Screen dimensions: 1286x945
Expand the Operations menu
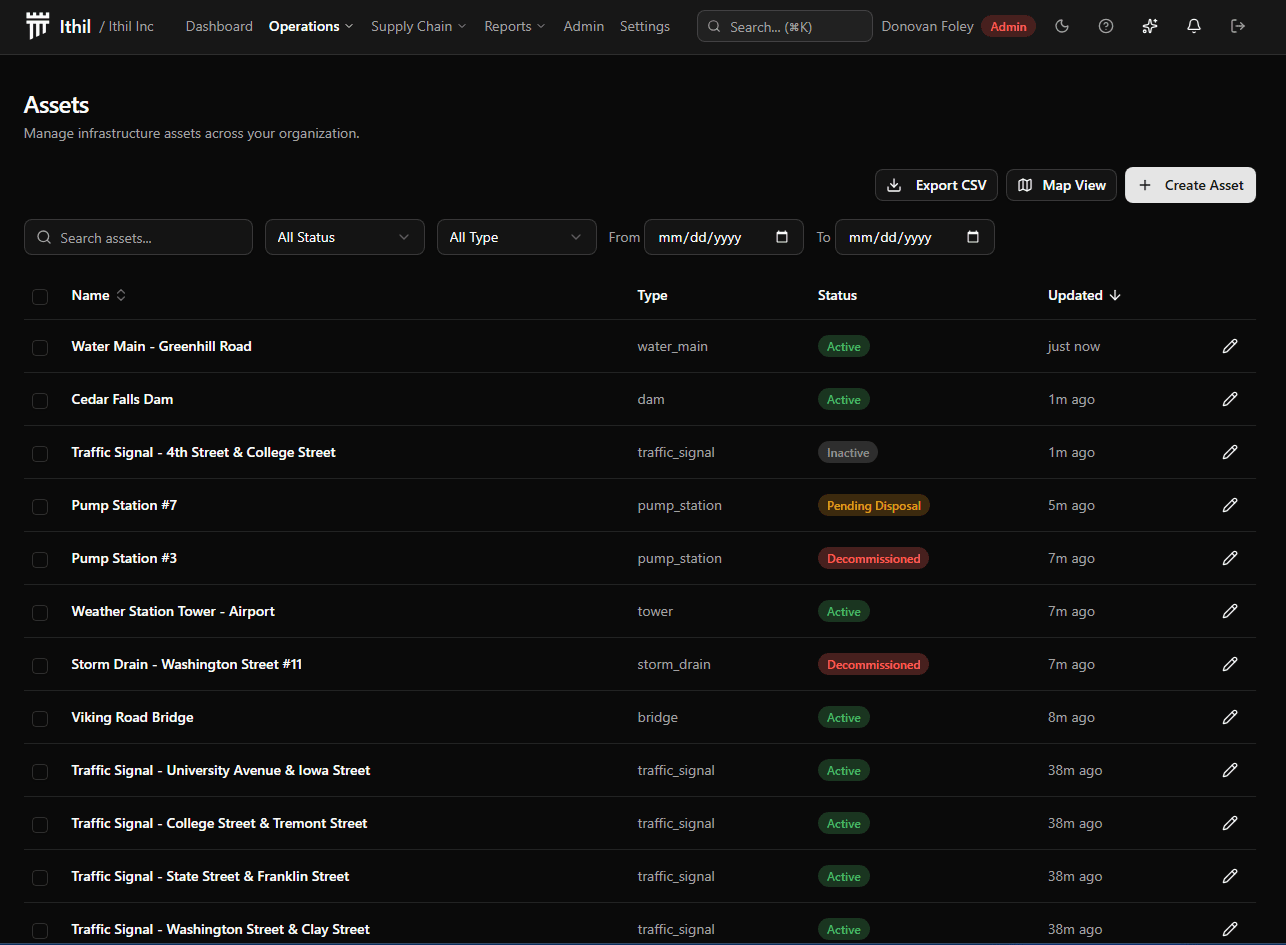point(311,26)
